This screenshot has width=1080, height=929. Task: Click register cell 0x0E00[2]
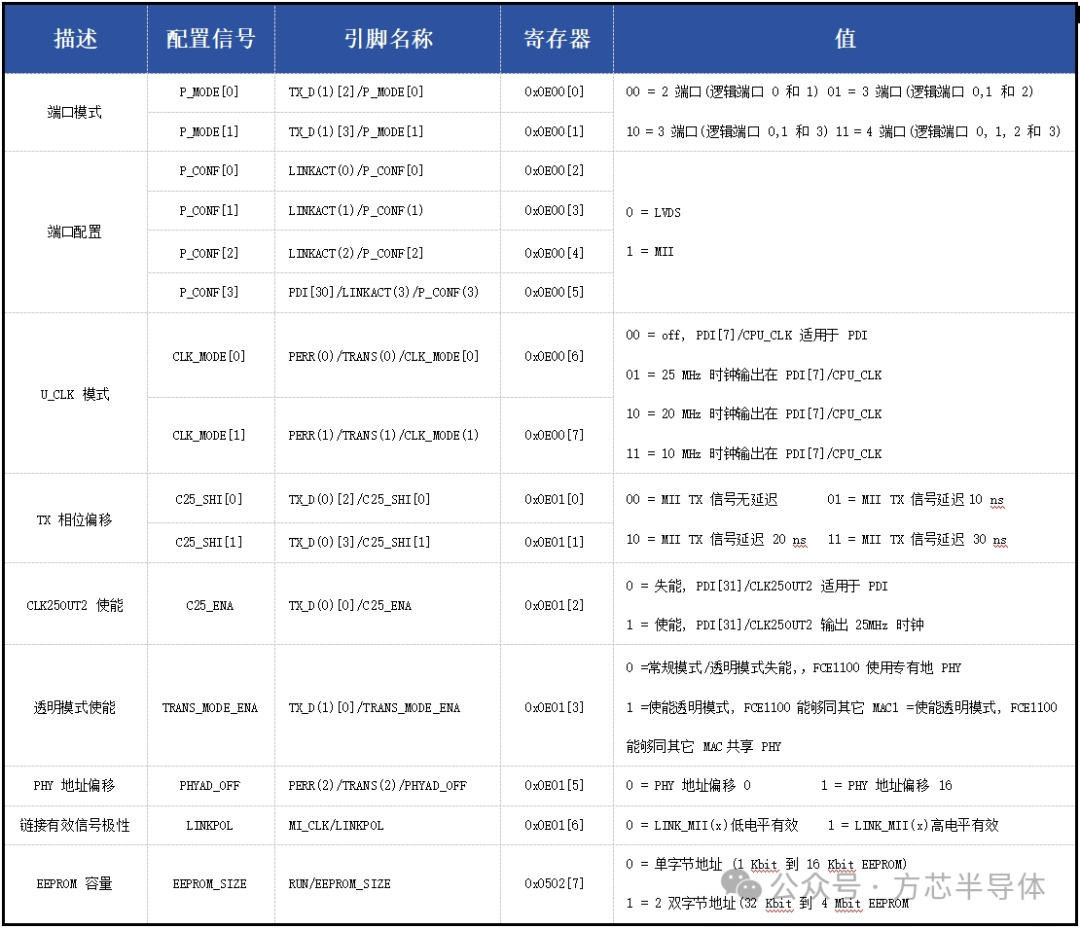click(x=557, y=171)
